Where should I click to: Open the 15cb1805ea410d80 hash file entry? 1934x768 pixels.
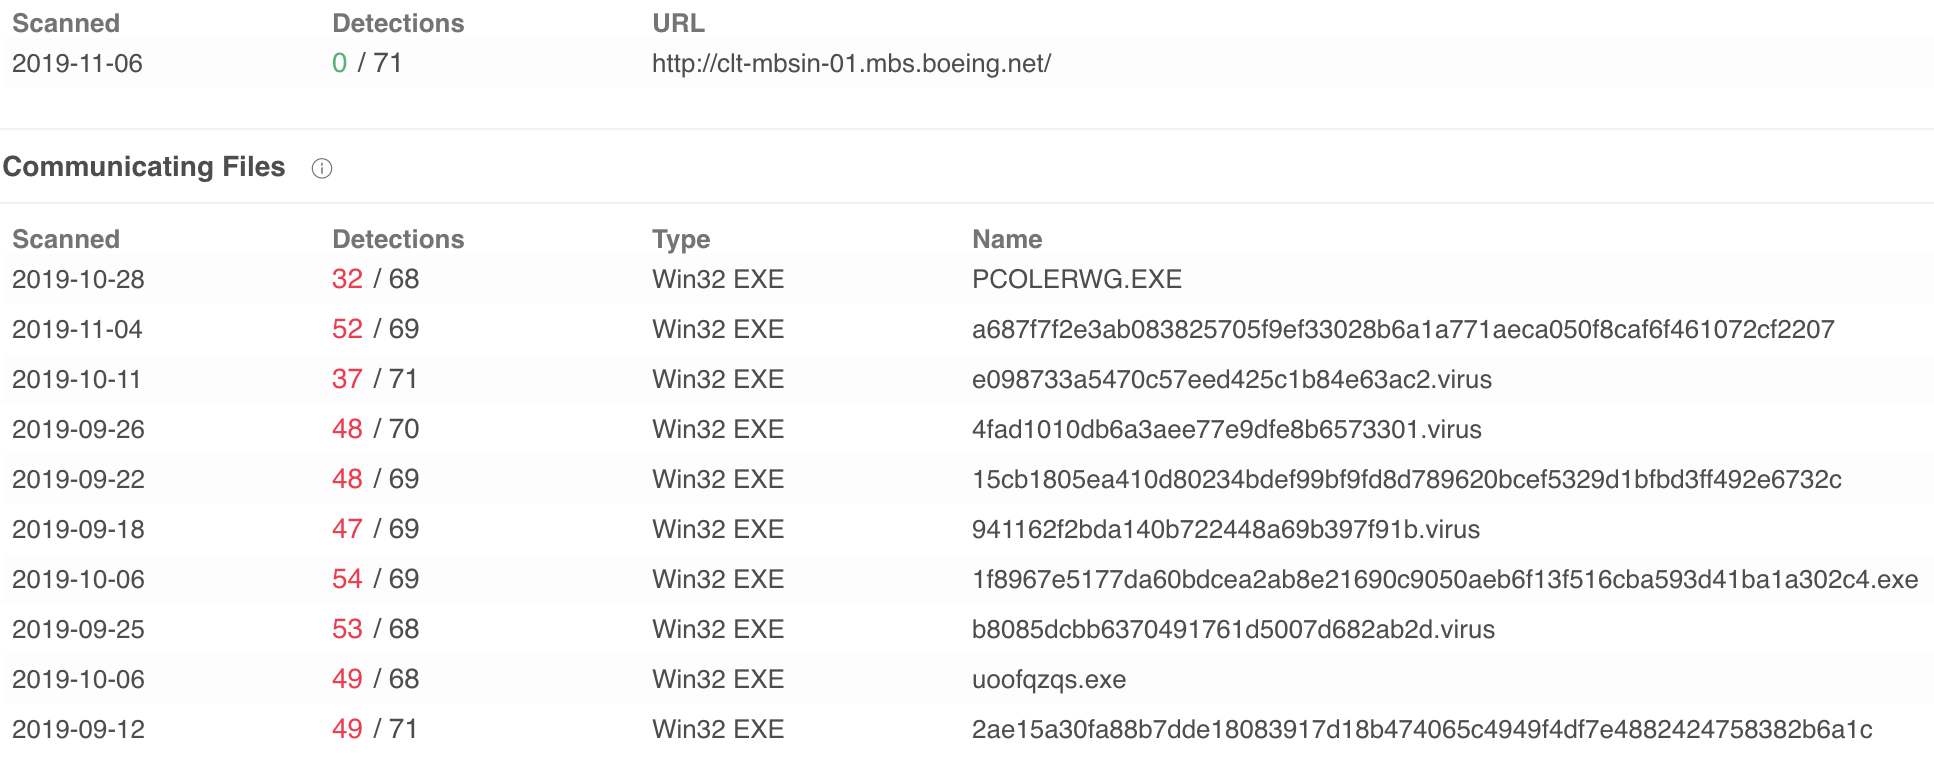pos(1407,479)
